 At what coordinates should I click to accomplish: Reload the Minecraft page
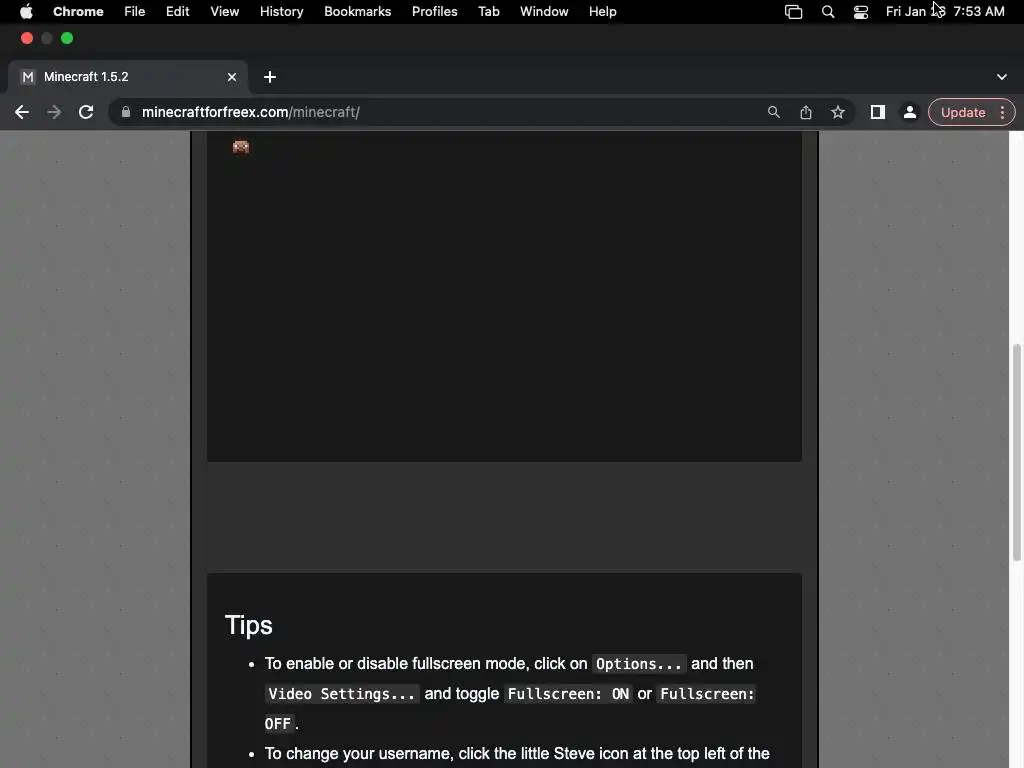click(86, 112)
